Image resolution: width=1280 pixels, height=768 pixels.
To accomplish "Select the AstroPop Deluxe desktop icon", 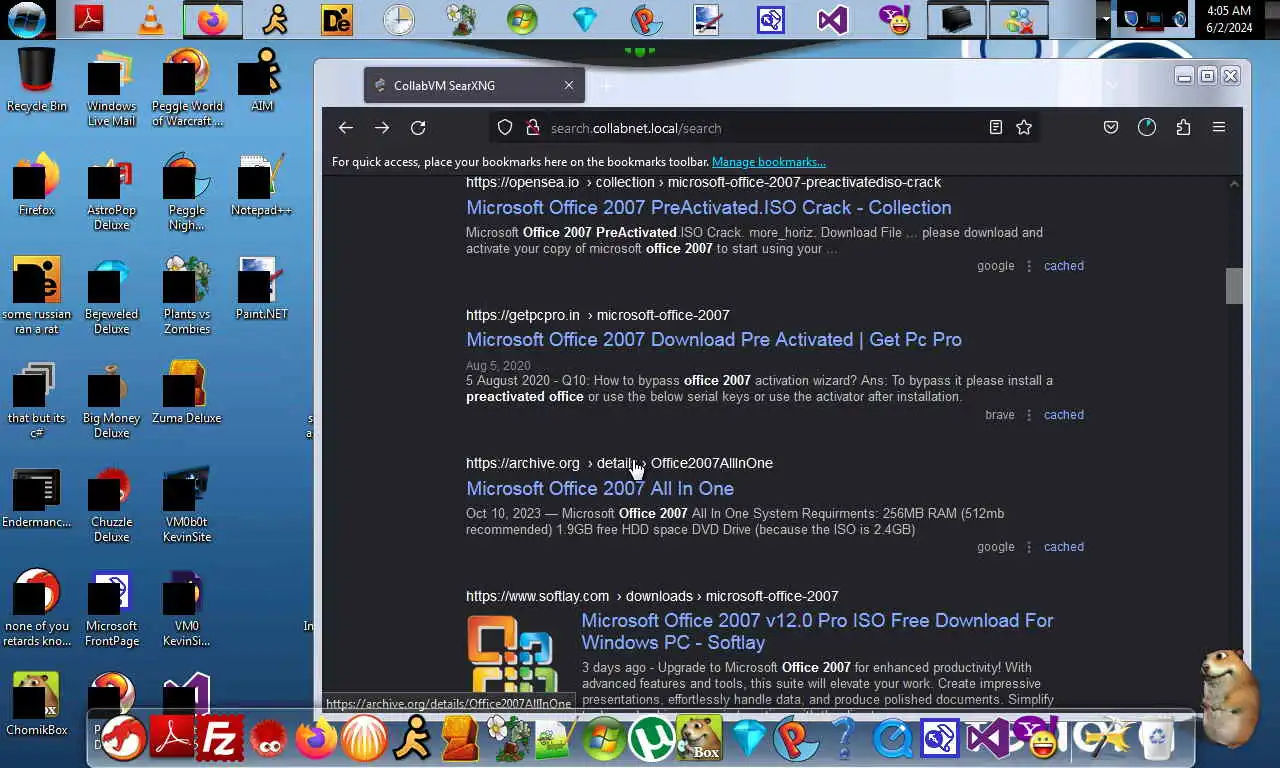I will pos(111,191).
